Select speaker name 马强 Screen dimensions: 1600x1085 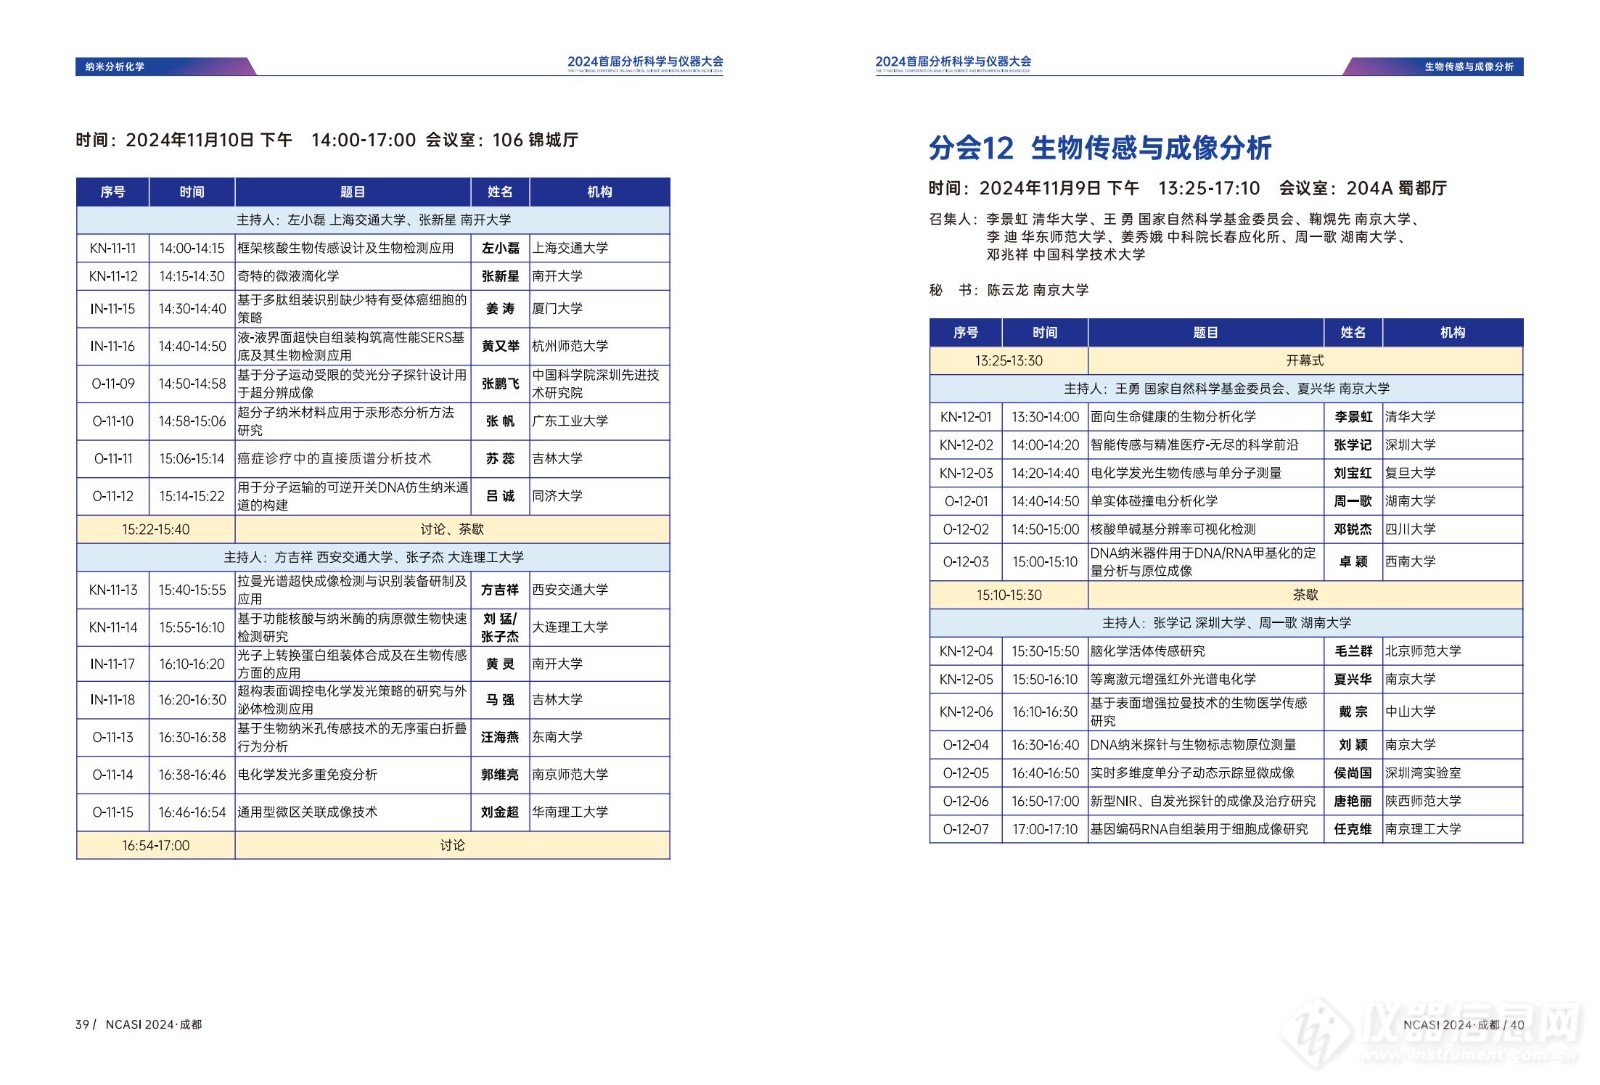500,700
